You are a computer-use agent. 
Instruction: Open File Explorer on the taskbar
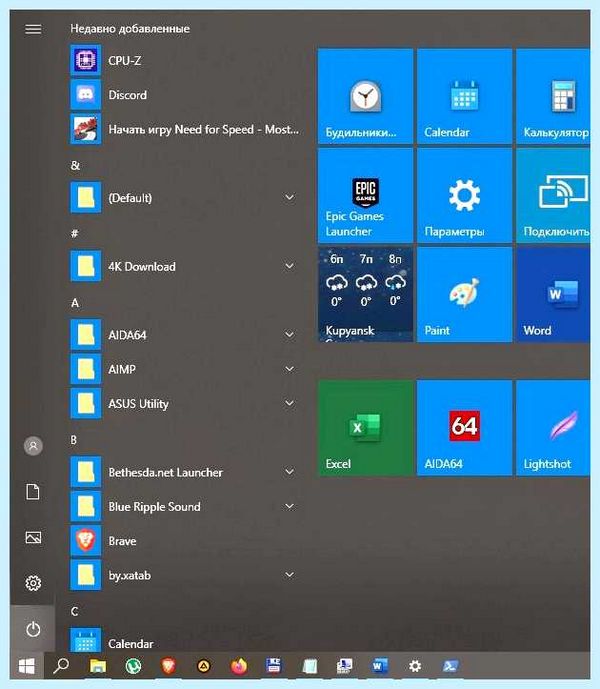click(x=98, y=666)
